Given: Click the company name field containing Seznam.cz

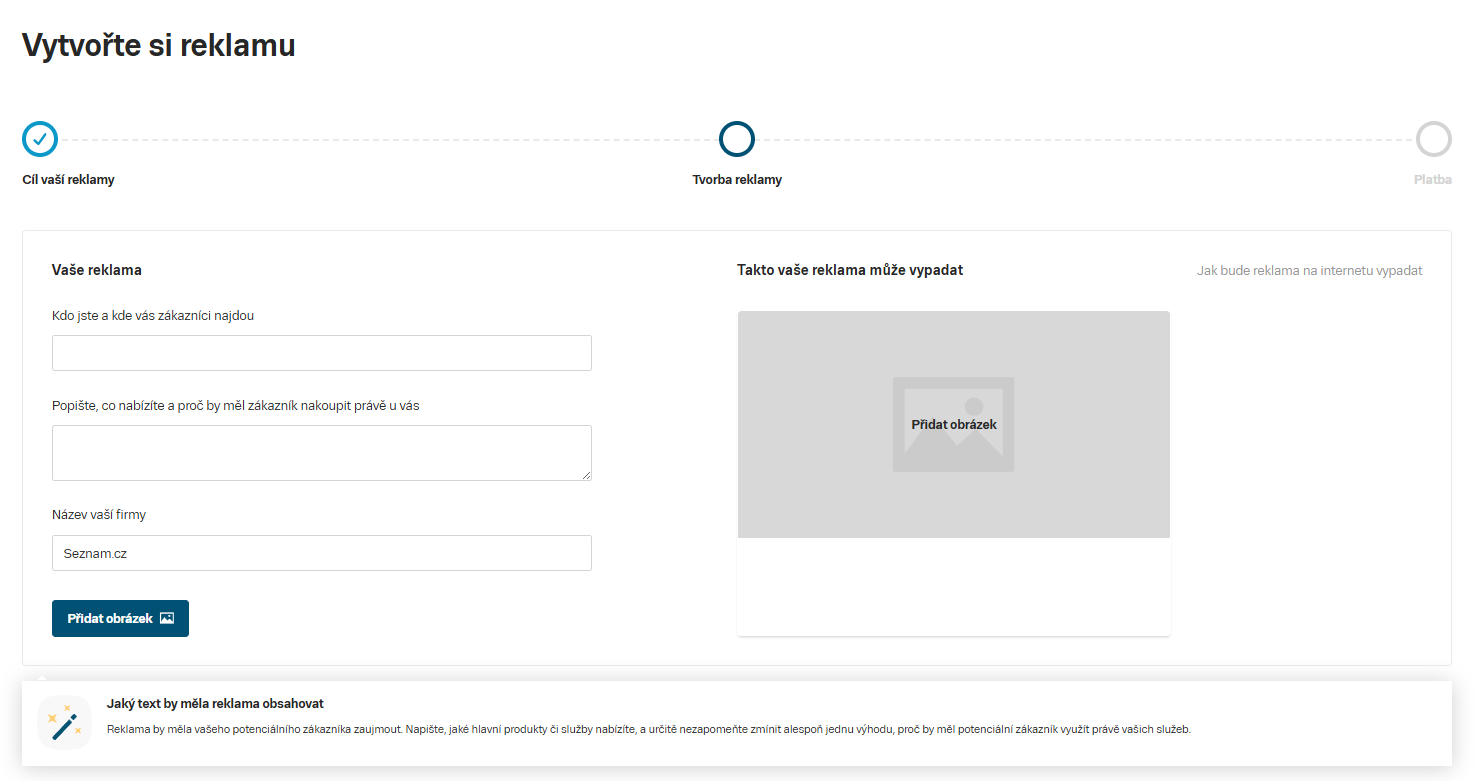Looking at the screenshot, I should 321,553.
